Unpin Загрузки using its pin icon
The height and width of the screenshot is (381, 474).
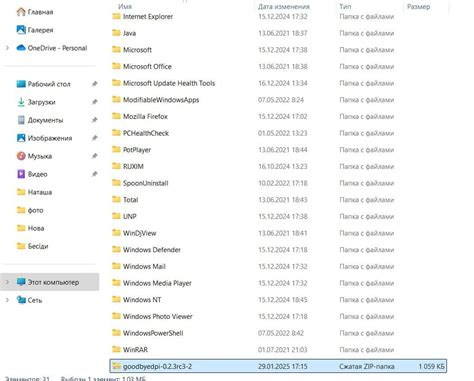(94, 102)
